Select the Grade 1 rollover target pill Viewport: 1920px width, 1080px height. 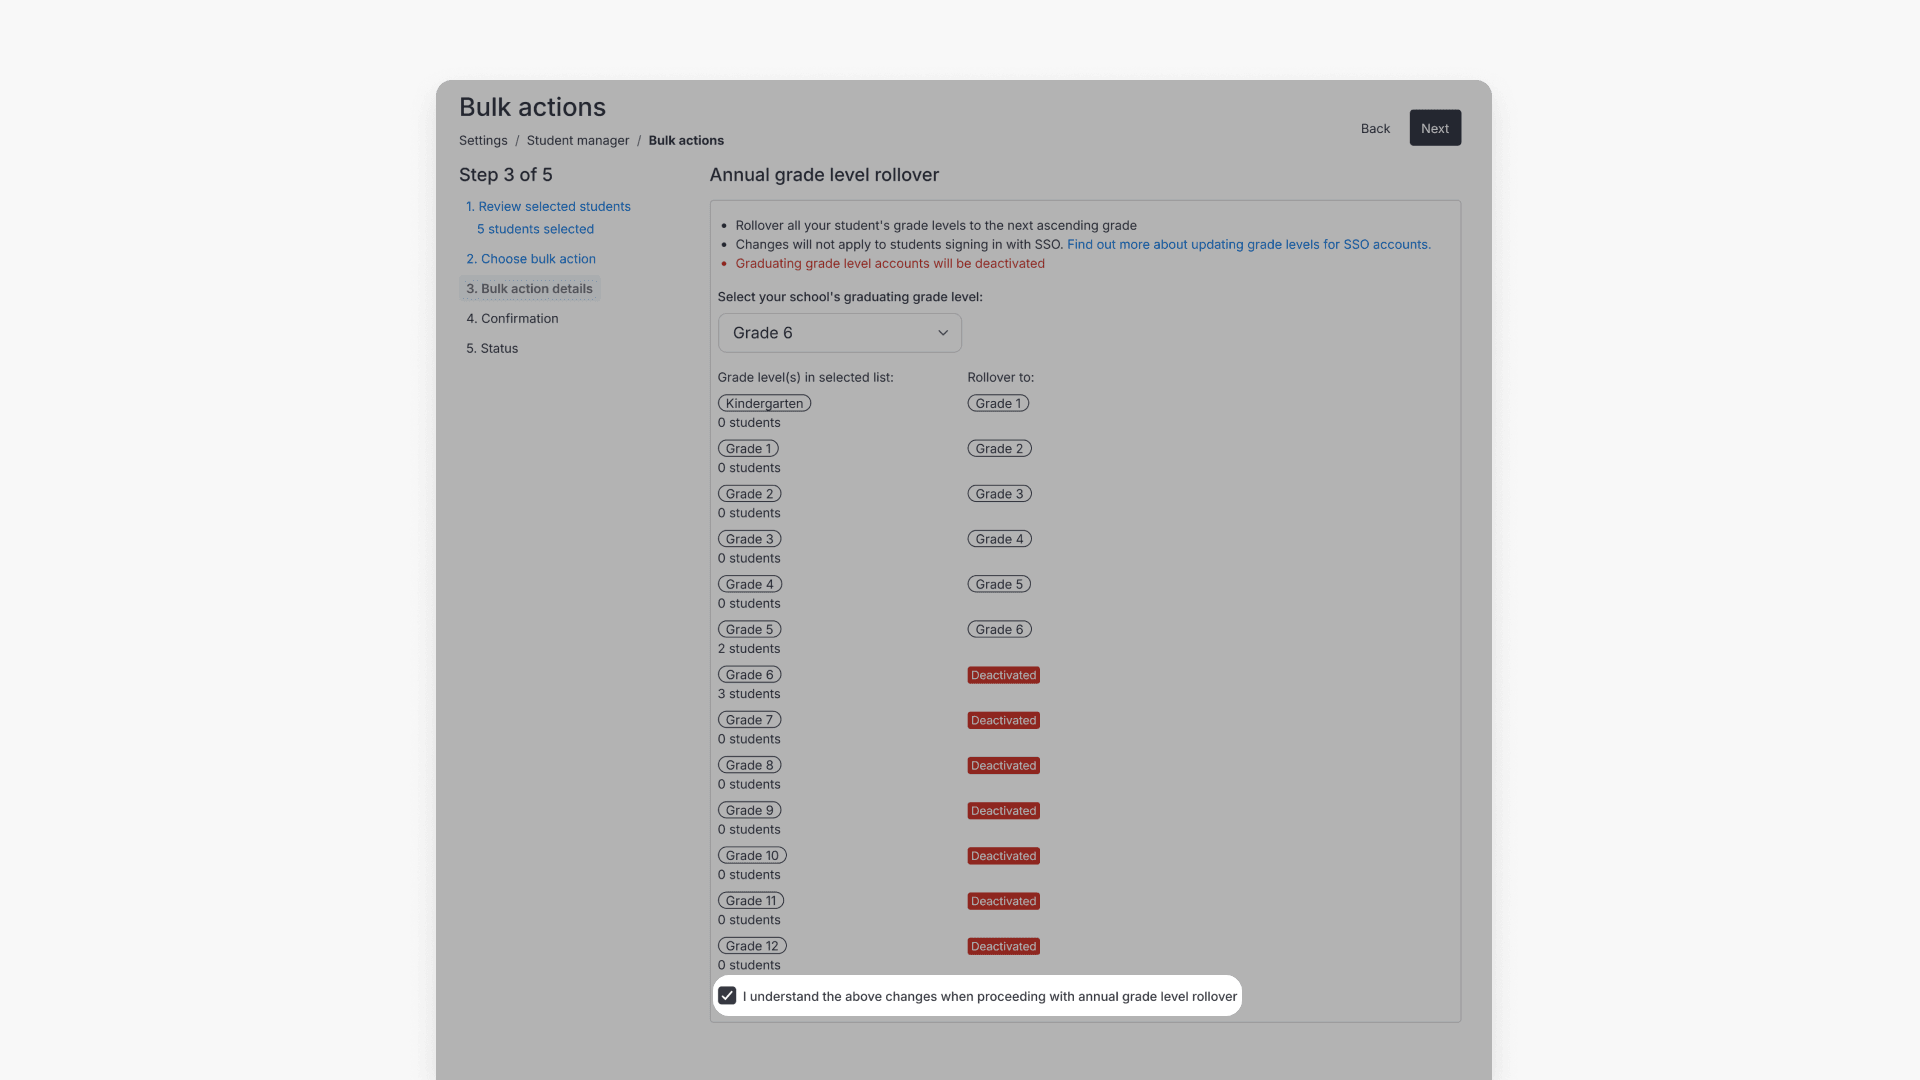click(x=998, y=403)
